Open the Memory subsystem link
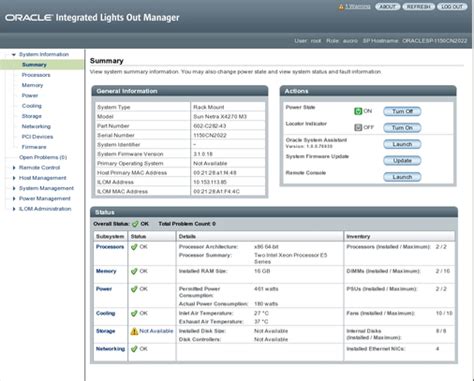The image size is (474, 381). [x=106, y=271]
